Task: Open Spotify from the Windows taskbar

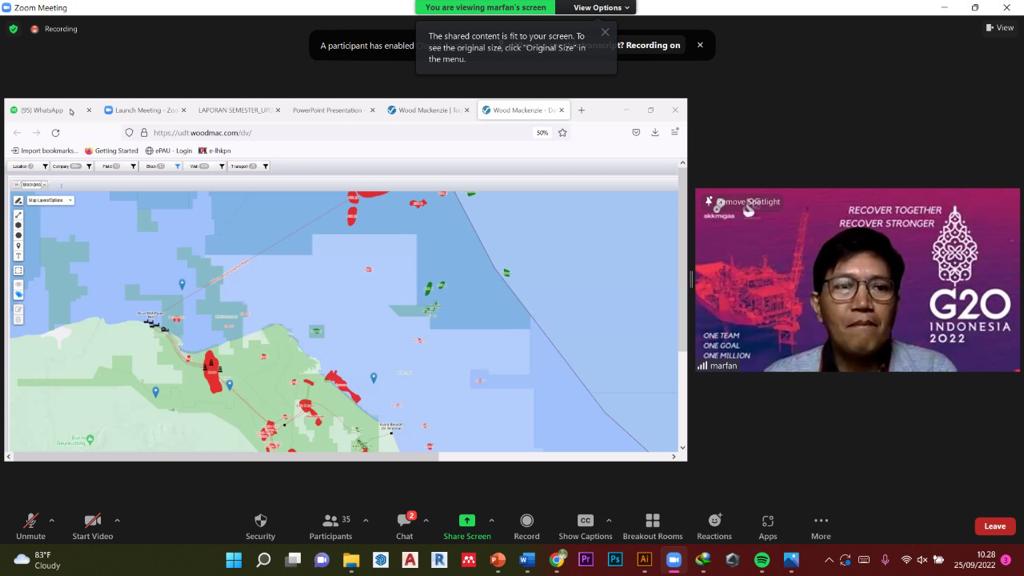Action: (762, 560)
